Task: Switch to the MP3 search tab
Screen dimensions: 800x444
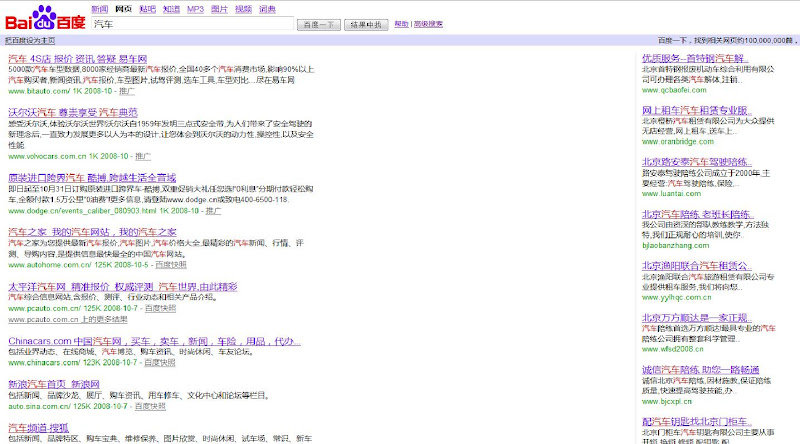Action: click(195, 9)
